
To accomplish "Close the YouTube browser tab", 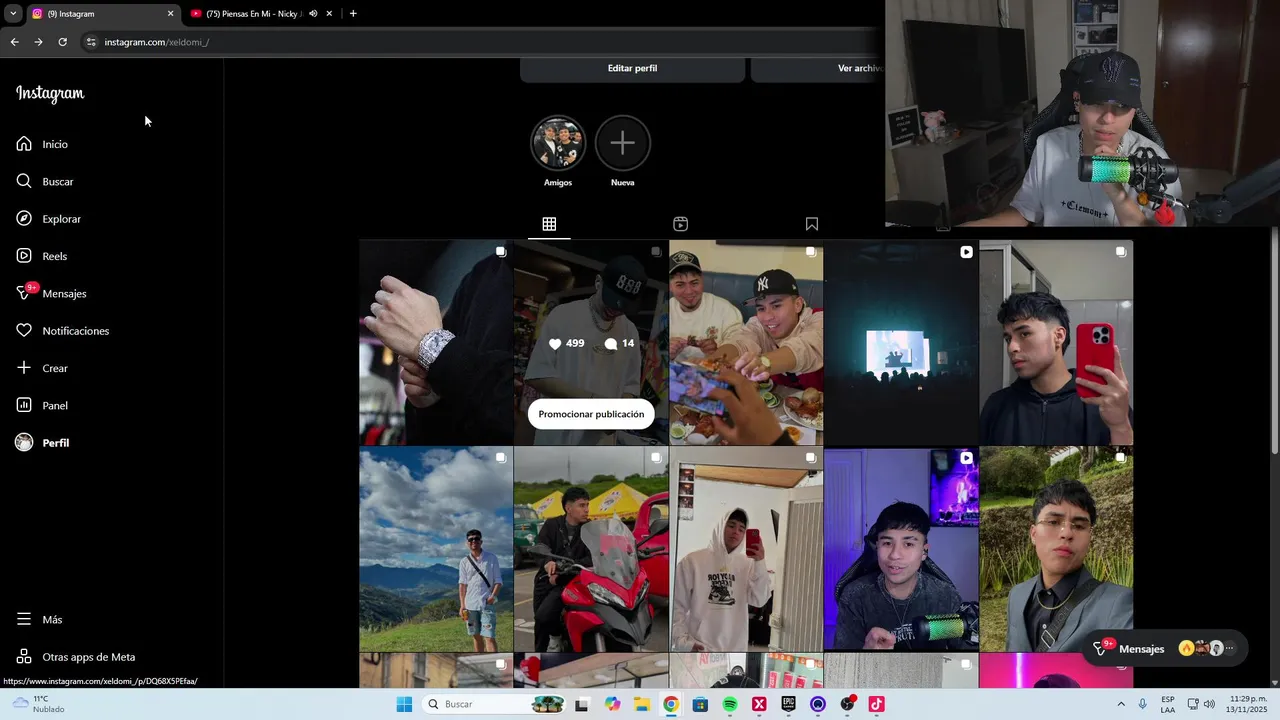I will [329, 14].
